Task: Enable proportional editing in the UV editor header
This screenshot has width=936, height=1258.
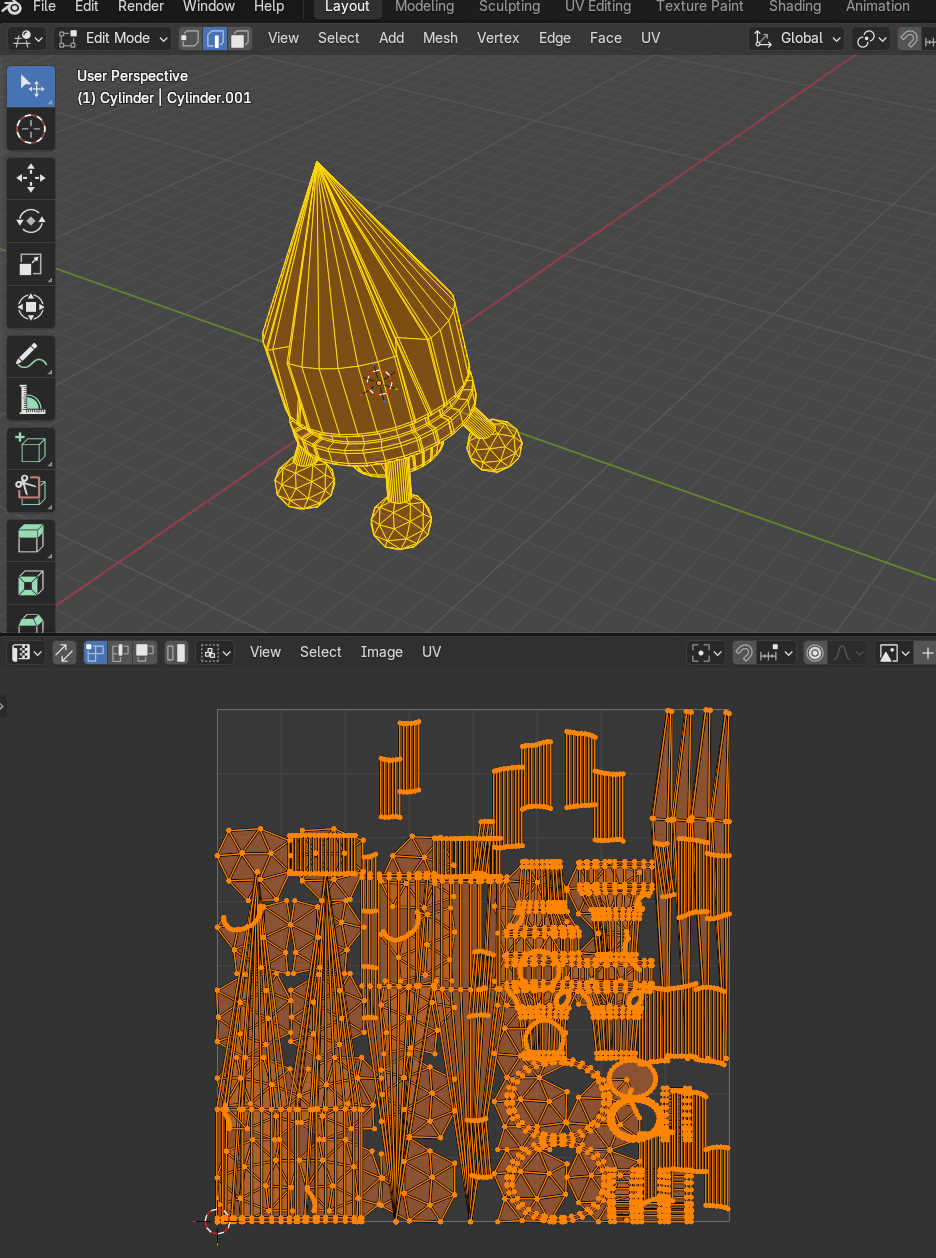Action: point(815,652)
